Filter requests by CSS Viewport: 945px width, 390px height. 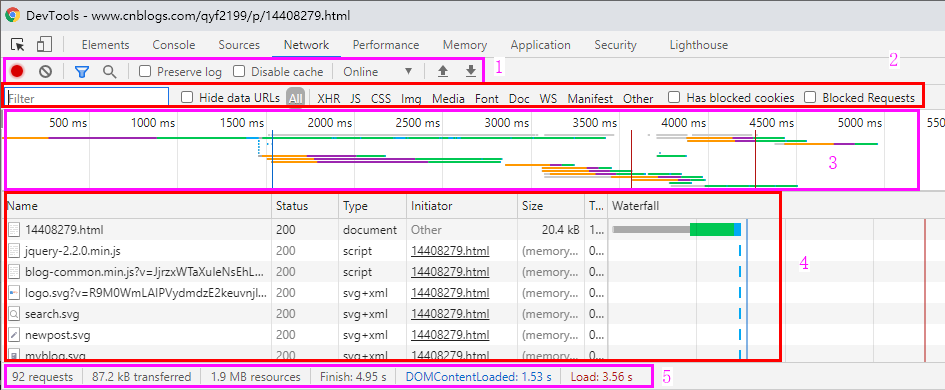click(x=381, y=98)
